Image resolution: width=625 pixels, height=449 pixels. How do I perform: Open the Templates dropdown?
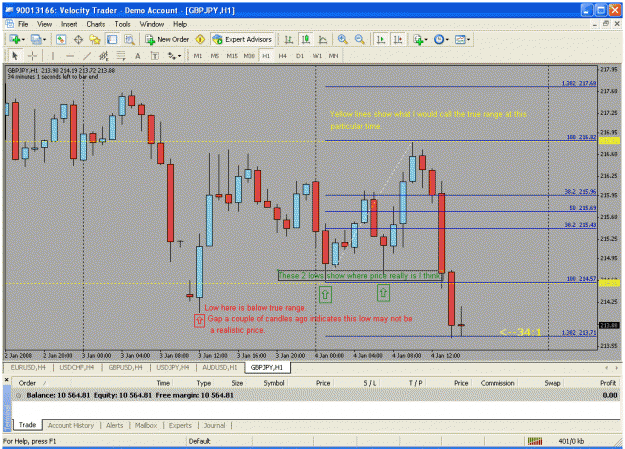tap(462, 39)
